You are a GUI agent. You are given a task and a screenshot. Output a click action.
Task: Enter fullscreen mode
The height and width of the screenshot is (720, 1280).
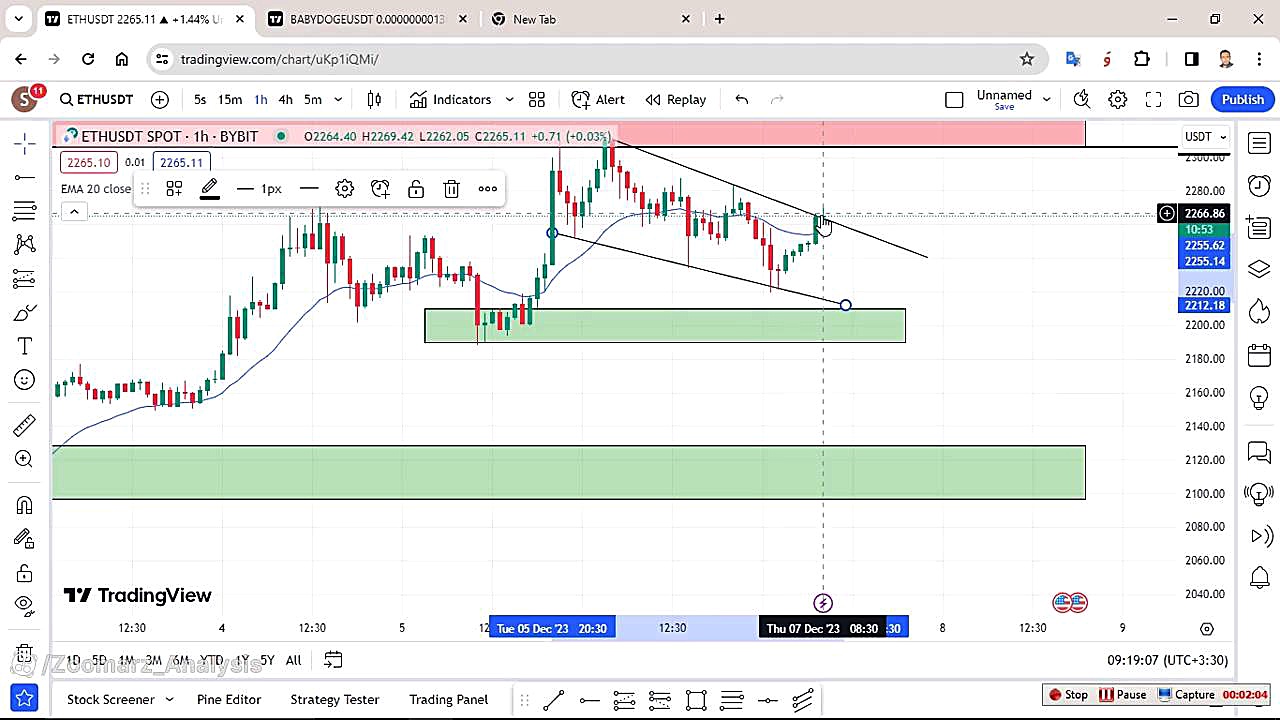(1153, 99)
